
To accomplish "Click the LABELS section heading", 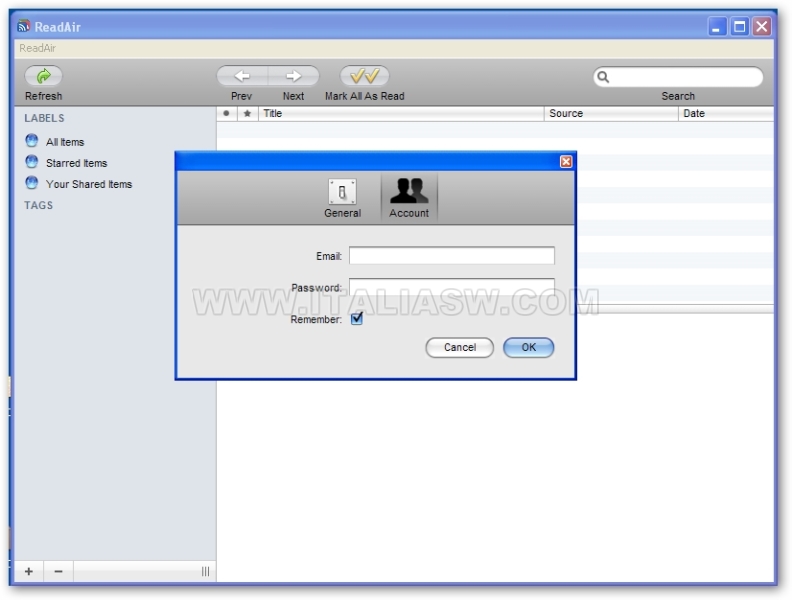I will point(44,118).
